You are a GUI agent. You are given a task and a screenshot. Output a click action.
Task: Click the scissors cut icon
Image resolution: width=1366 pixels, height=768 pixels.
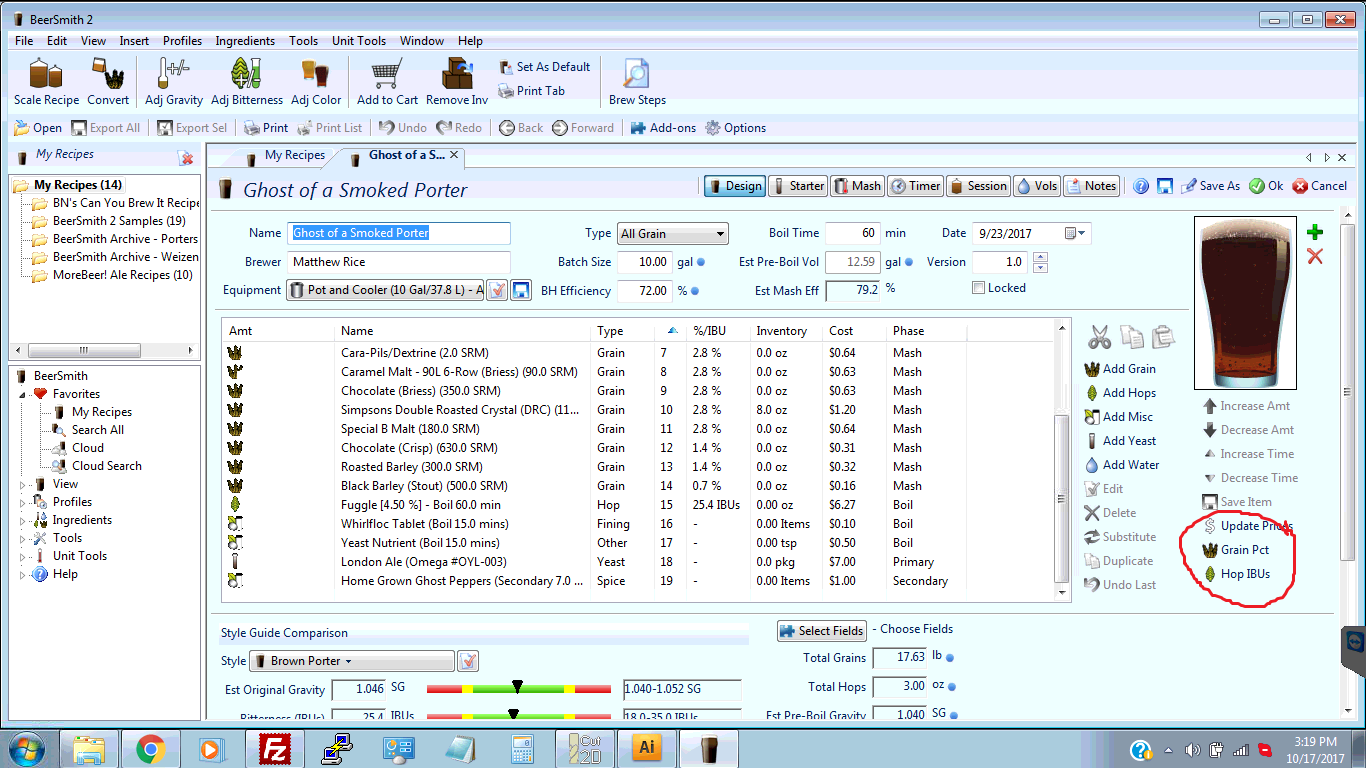1100,336
